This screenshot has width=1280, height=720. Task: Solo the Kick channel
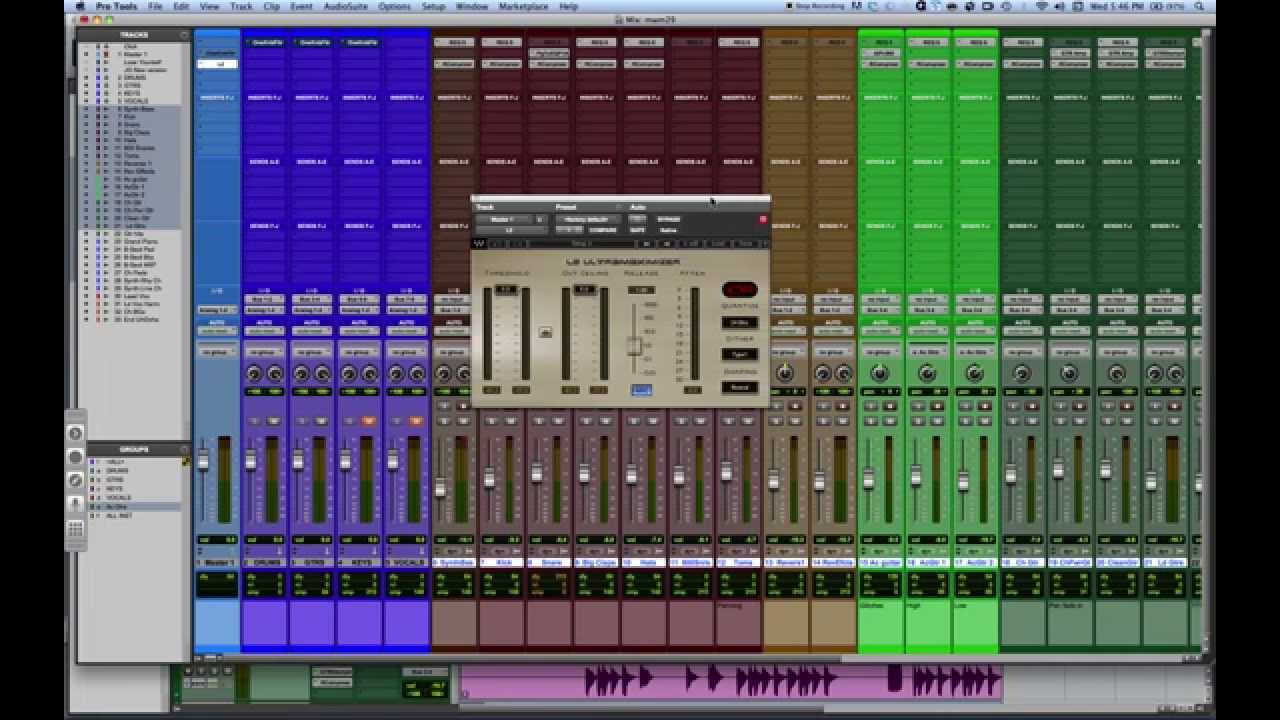tap(491, 421)
